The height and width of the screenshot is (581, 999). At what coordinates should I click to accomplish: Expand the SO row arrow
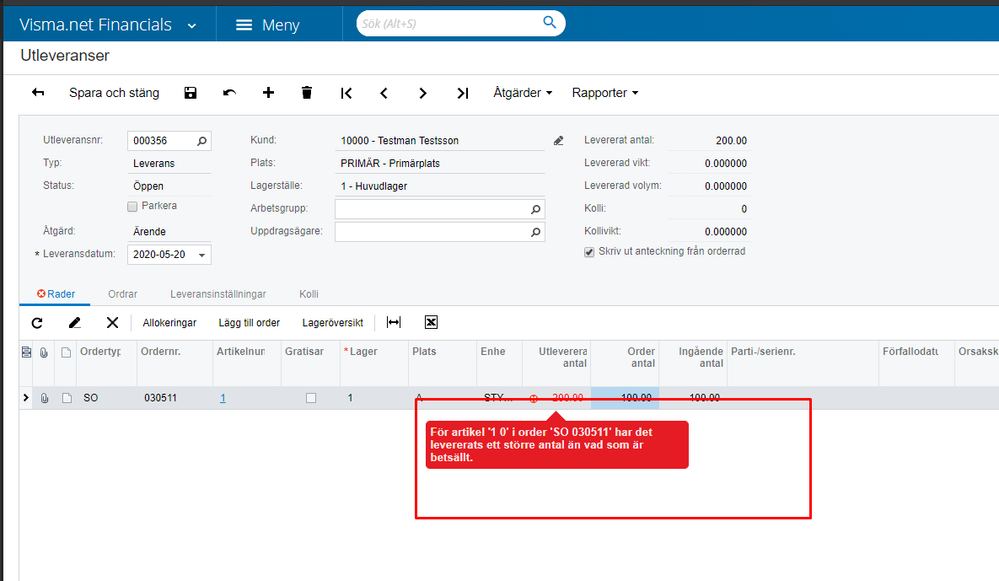click(x=25, y=398)
